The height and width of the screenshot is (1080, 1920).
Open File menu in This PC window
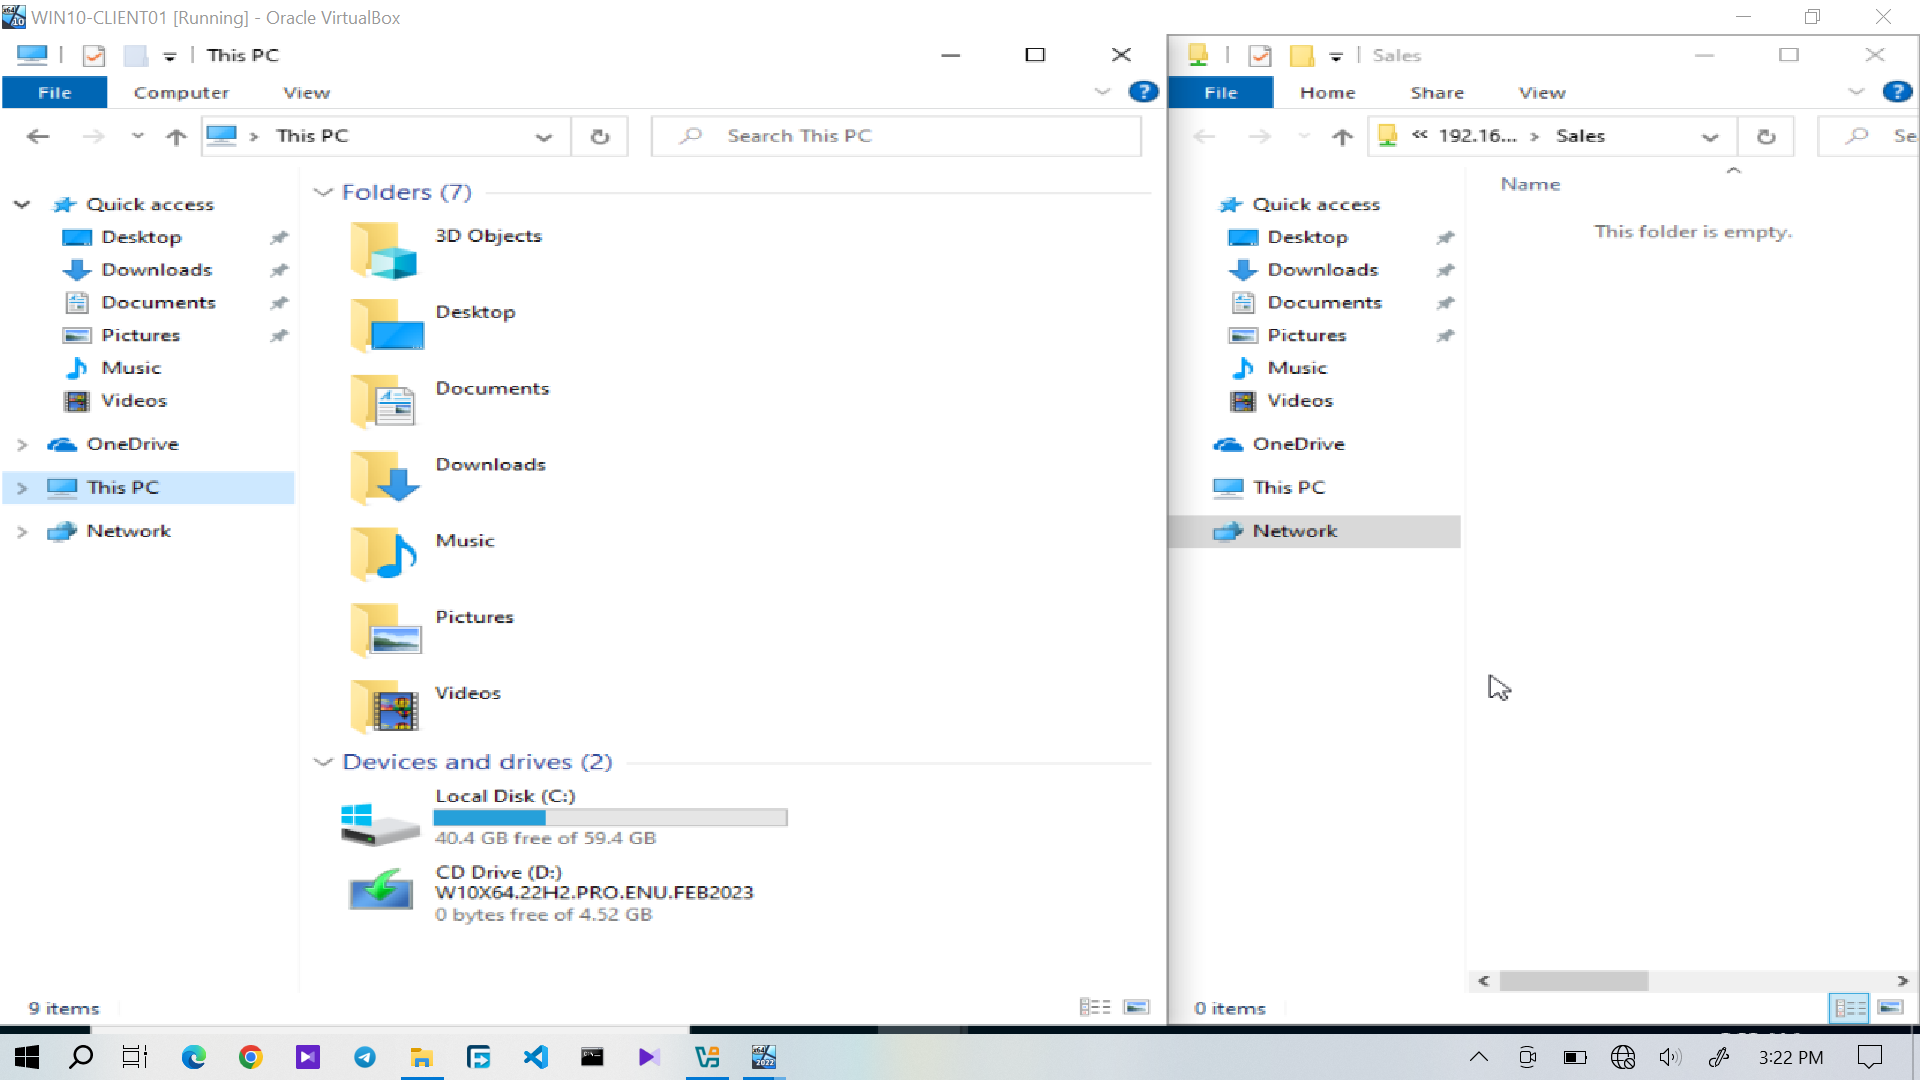tap(55, 92)
